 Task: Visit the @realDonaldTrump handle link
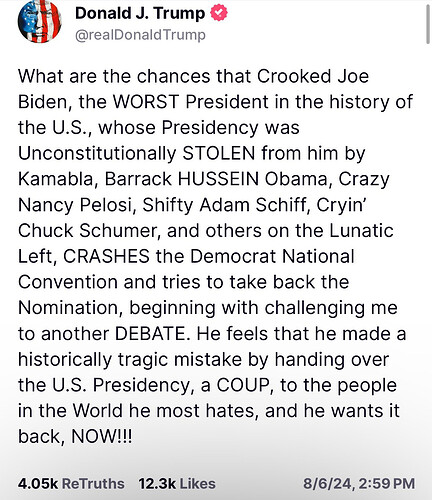tap(140, 35)
